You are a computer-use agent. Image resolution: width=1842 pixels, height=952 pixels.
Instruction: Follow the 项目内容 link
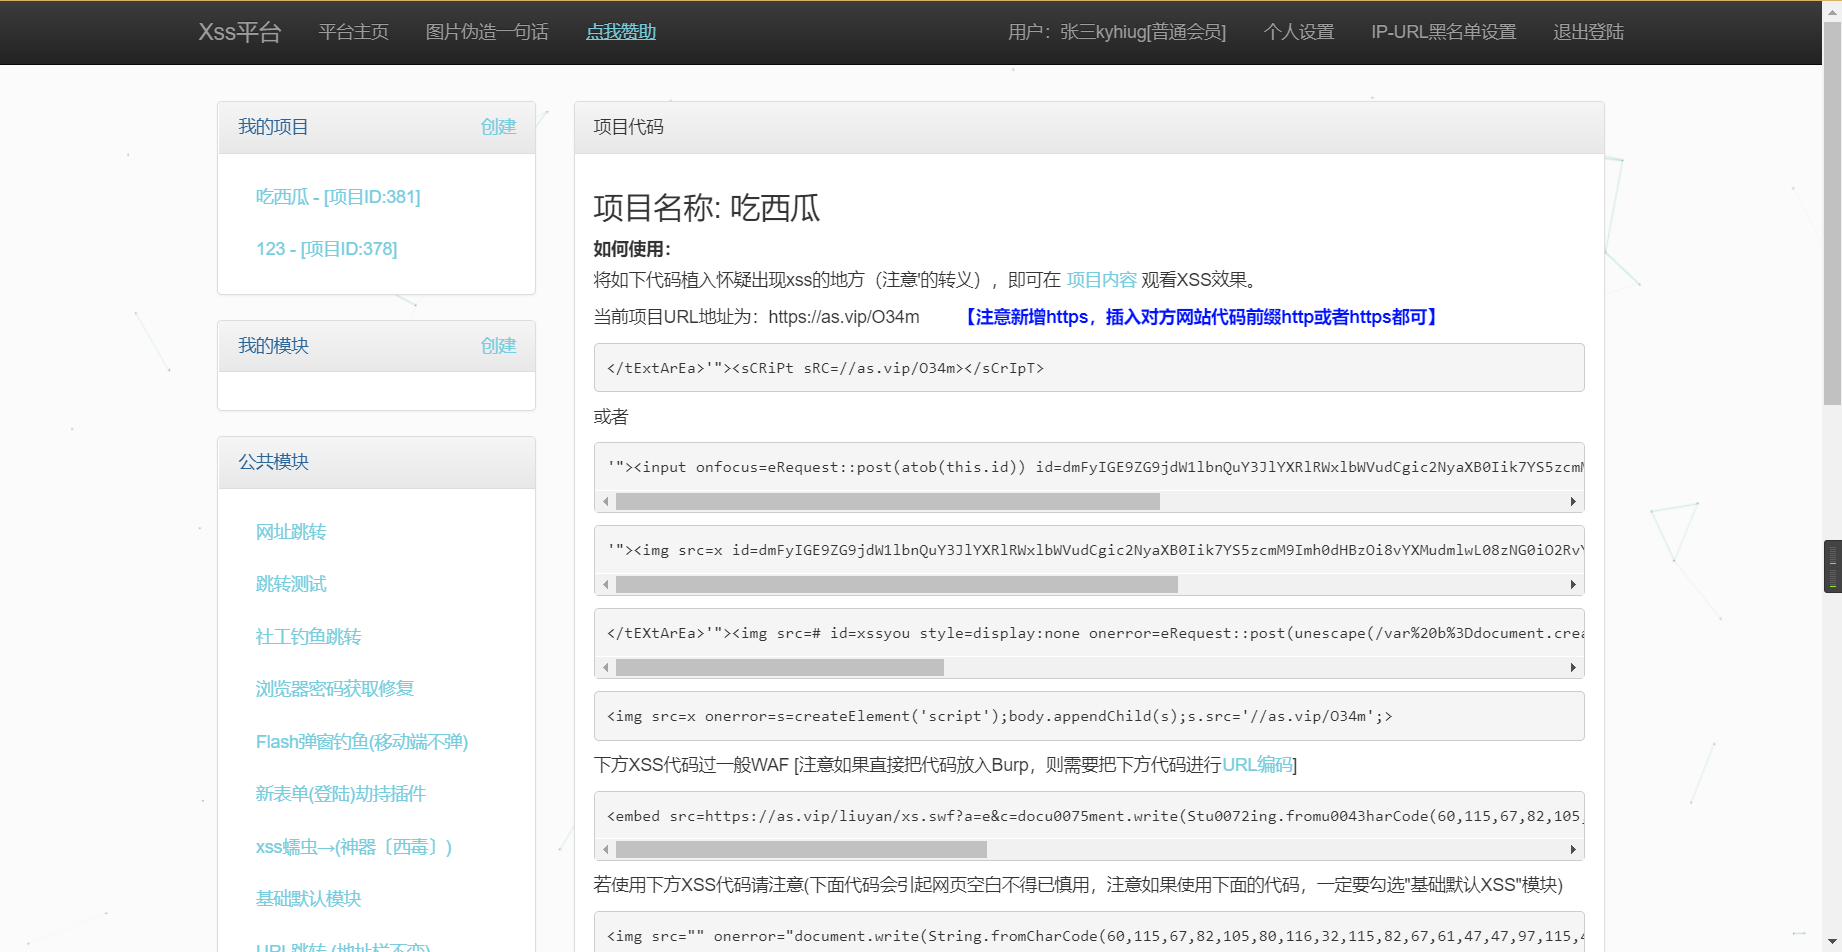[x=1102, y=280]
